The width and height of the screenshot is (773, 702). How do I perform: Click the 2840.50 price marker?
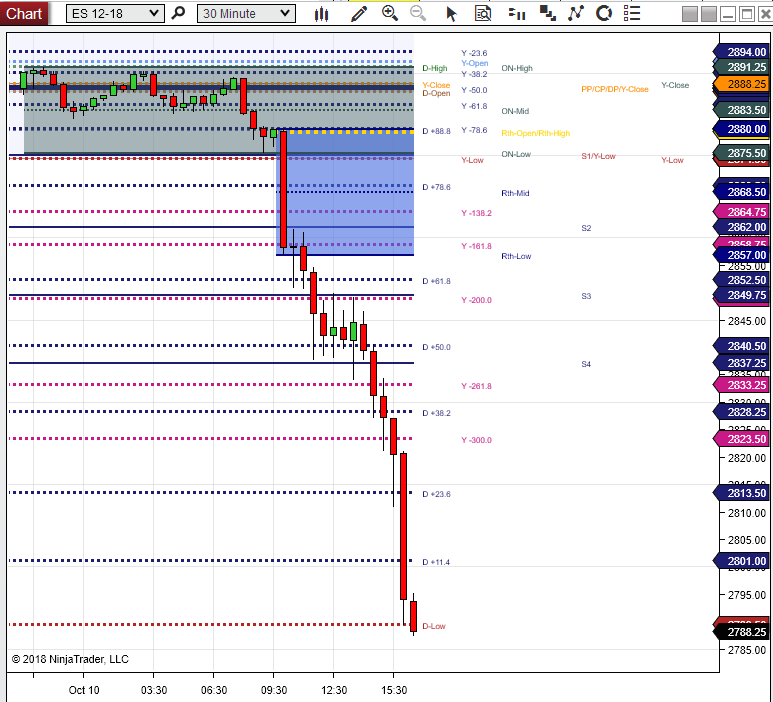pyautogui.click(x=741, y=346)
